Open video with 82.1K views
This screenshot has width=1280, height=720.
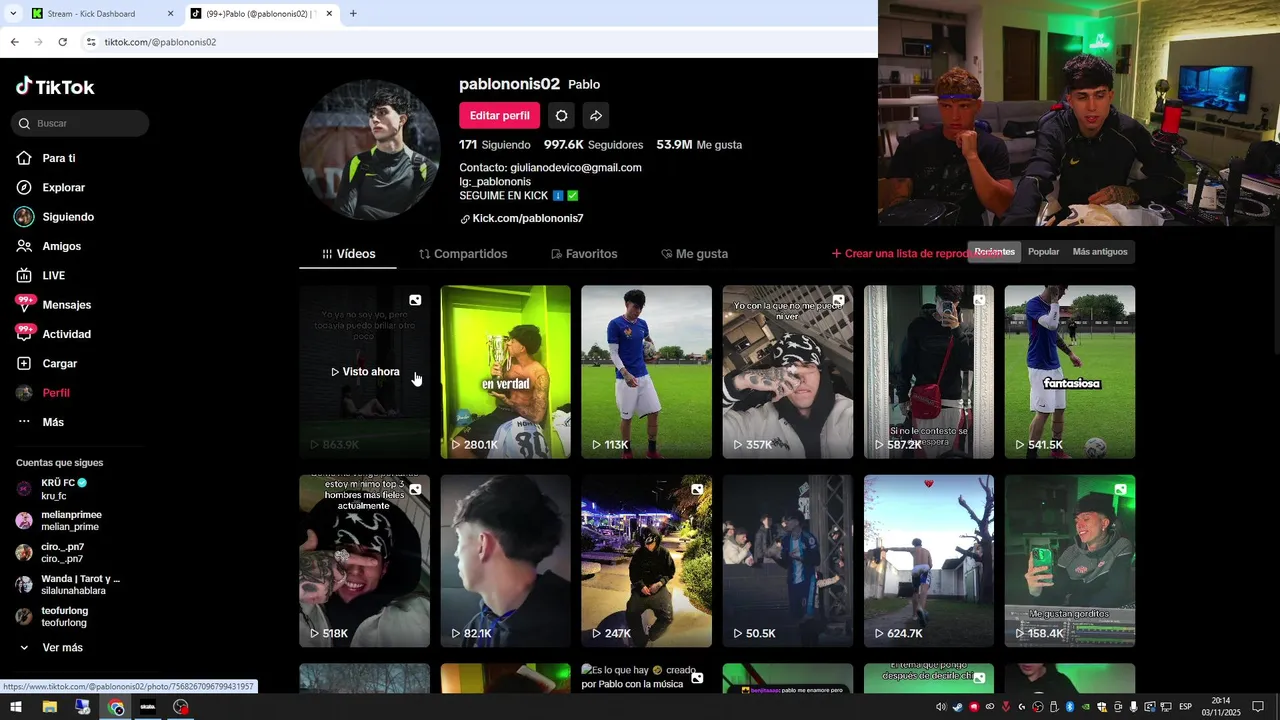[x=505, y=561]
